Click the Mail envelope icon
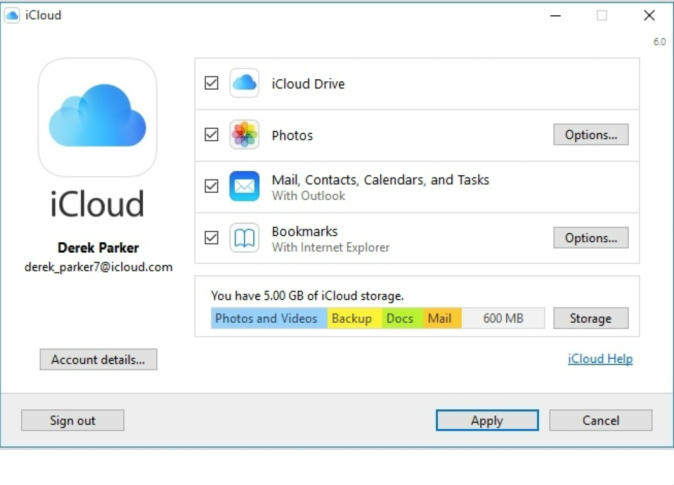 244,187
